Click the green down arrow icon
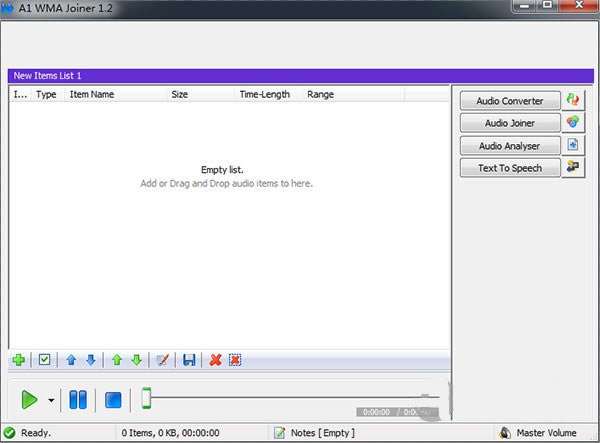Screen dimensions: 600x443 coord(136,360)
